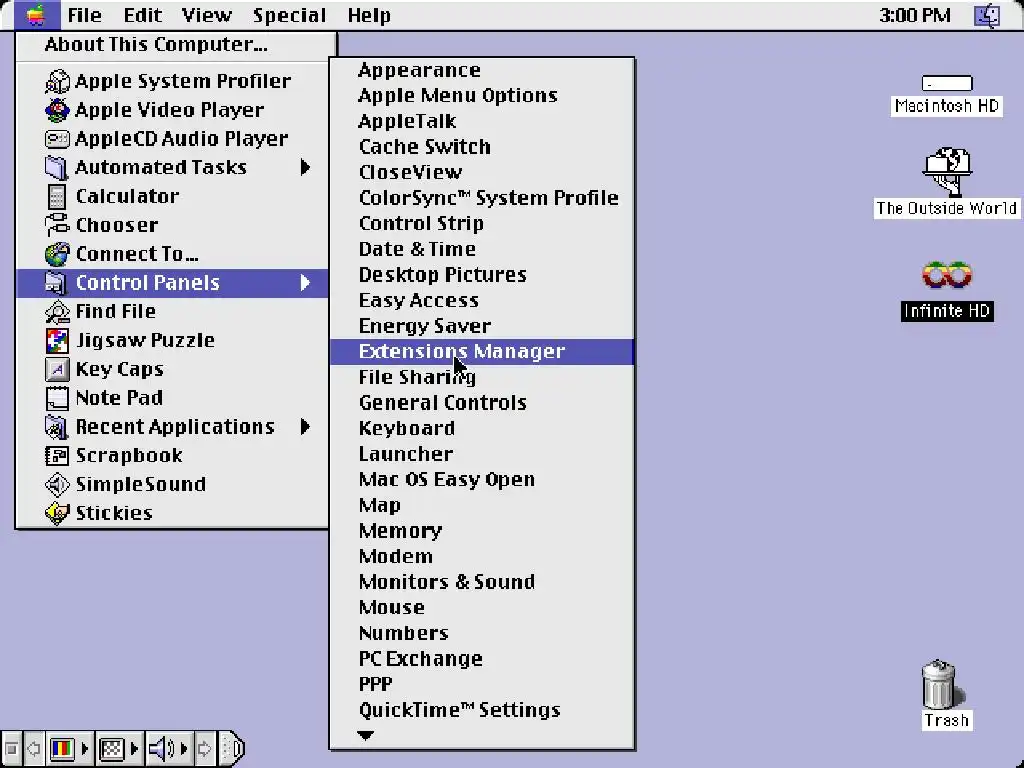
Task: Choose ColorSync System Profile
Action: point(482,198)
